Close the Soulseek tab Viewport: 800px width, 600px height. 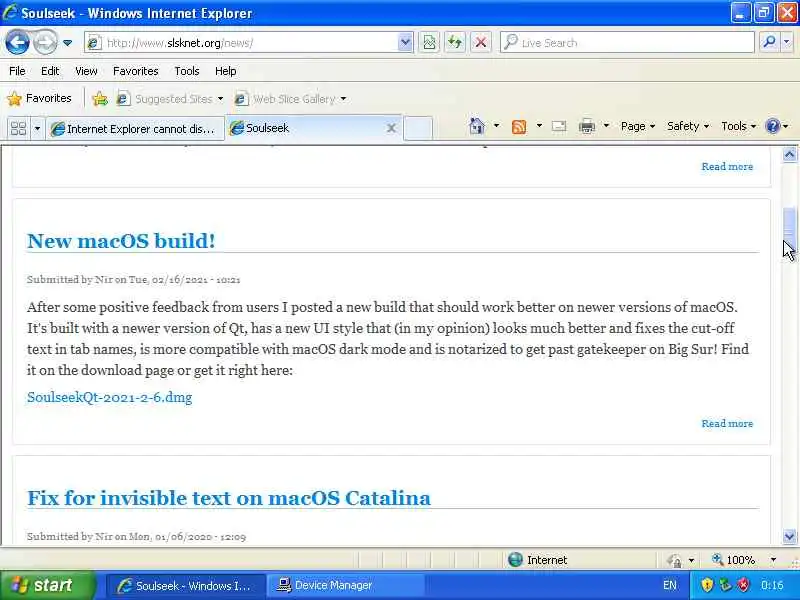pyautogui.click(x=391, y=128)
